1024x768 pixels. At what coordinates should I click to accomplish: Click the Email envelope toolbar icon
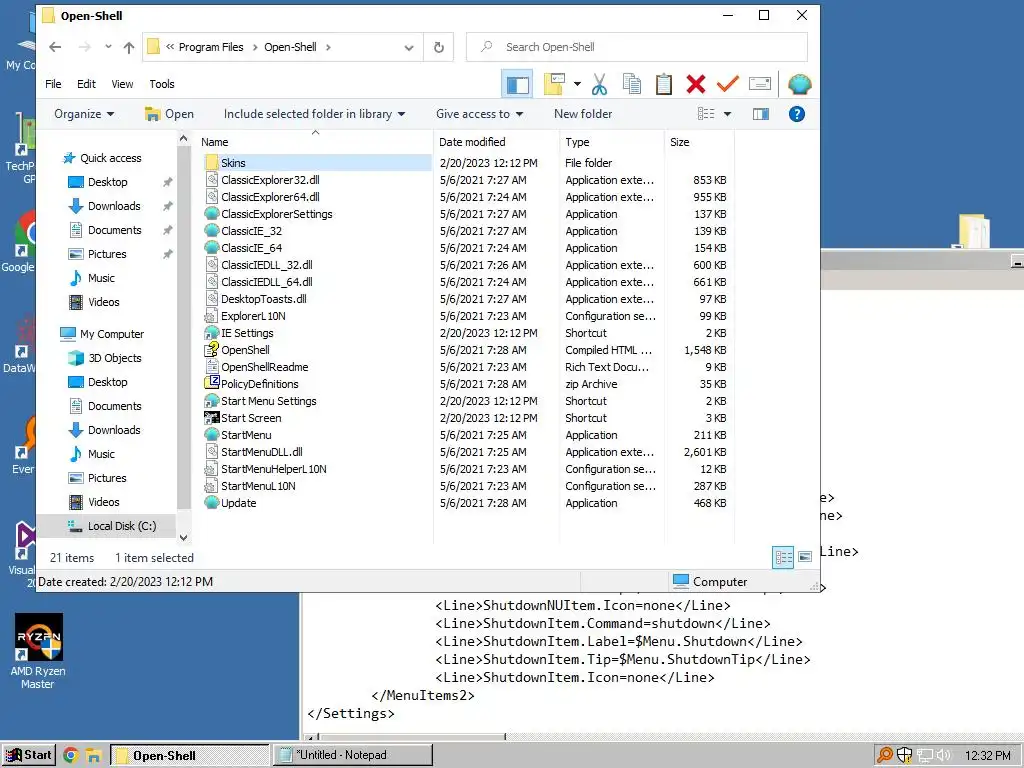pyautogui.click(x=760, y=84)
